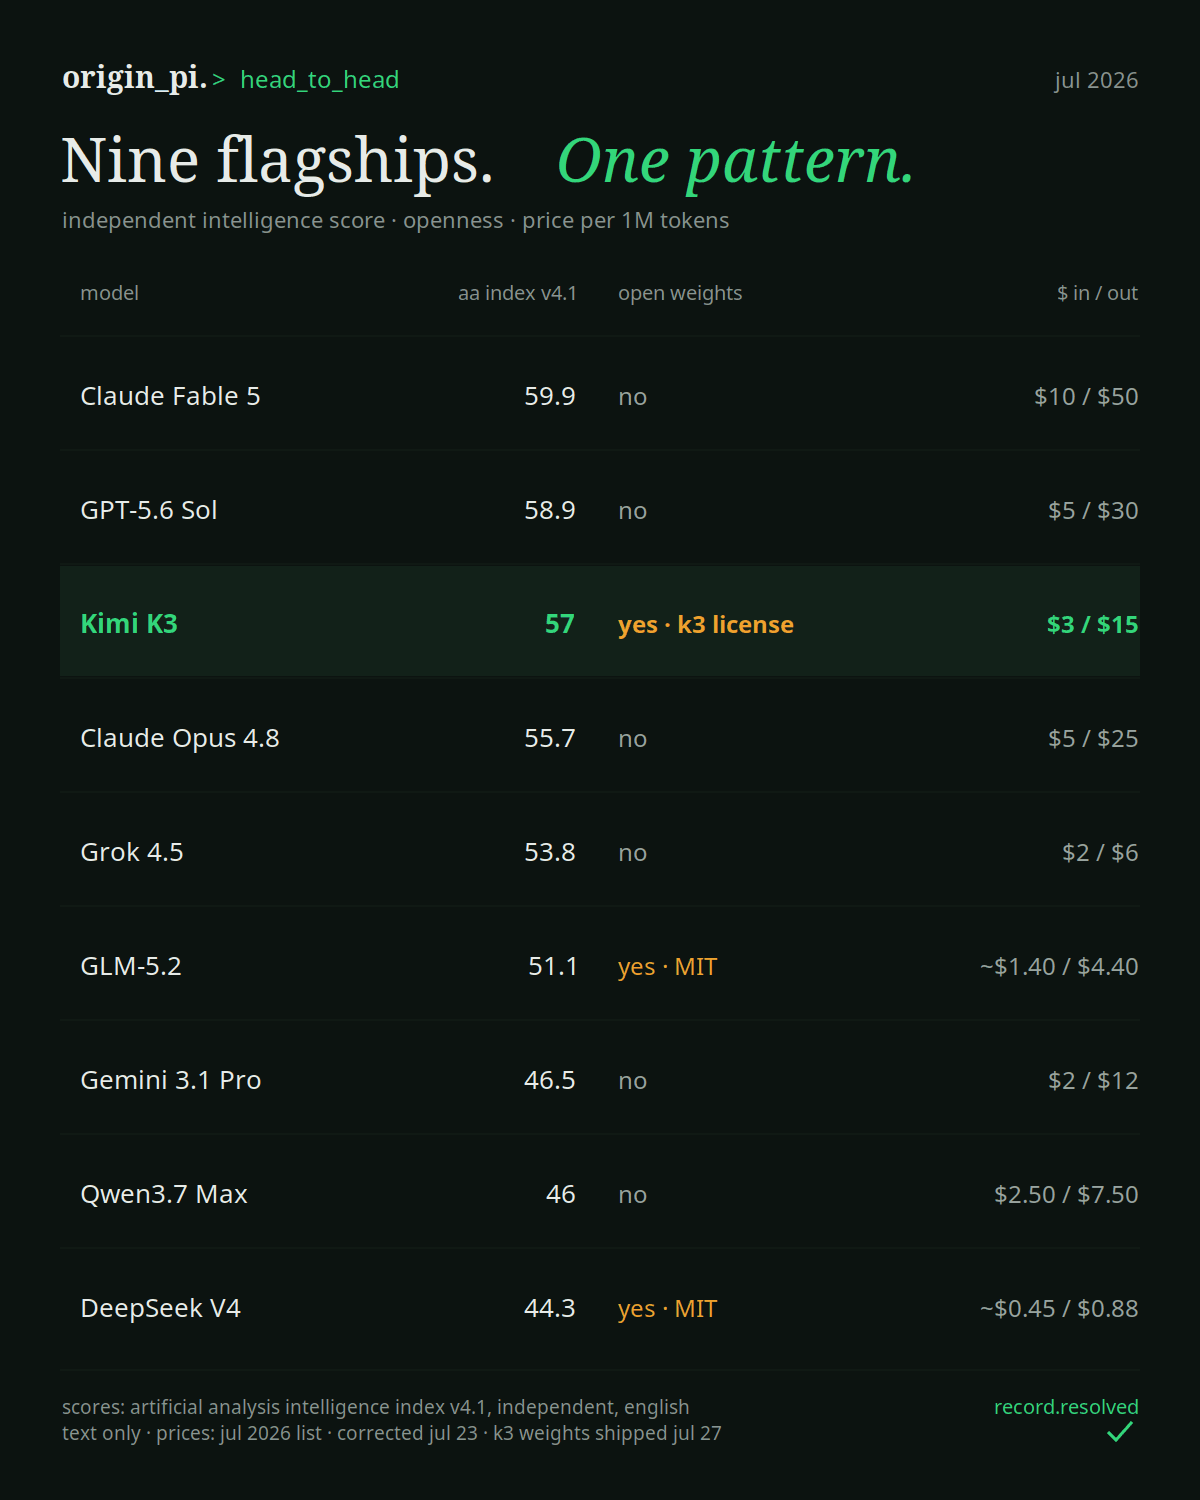
Task: Click the 59.9 score value
Action: (550, 396)
